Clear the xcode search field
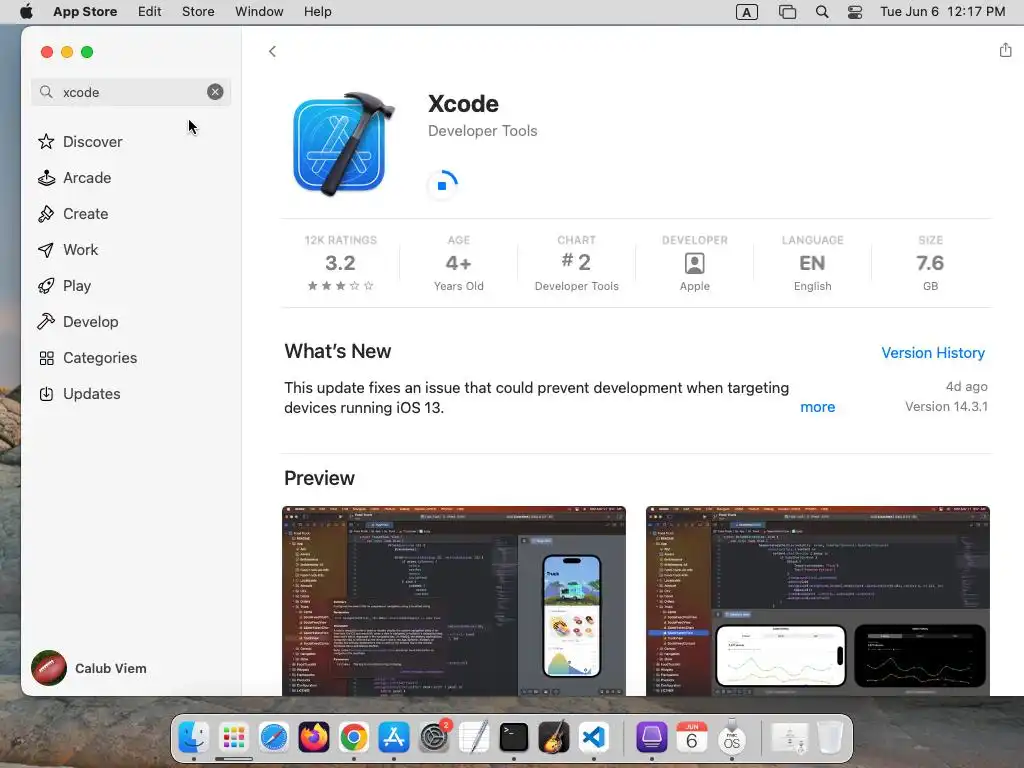The height and width of the screenshot is (768, 1024). (215, 92)
